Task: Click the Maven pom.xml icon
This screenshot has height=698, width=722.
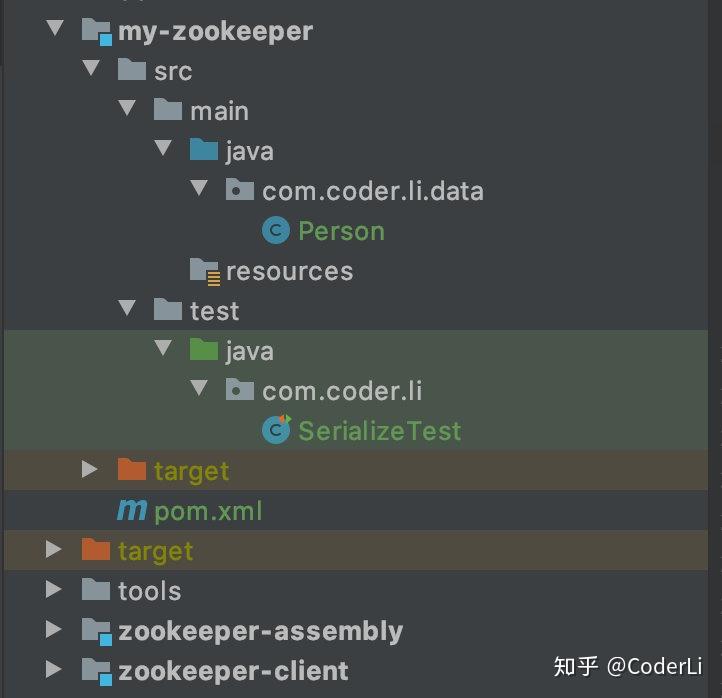Action: coord(132,511)
